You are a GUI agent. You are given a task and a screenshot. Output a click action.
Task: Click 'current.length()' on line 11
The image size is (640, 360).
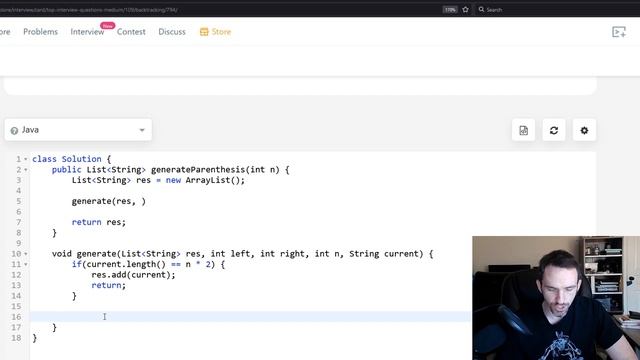(x=126, y=264)
